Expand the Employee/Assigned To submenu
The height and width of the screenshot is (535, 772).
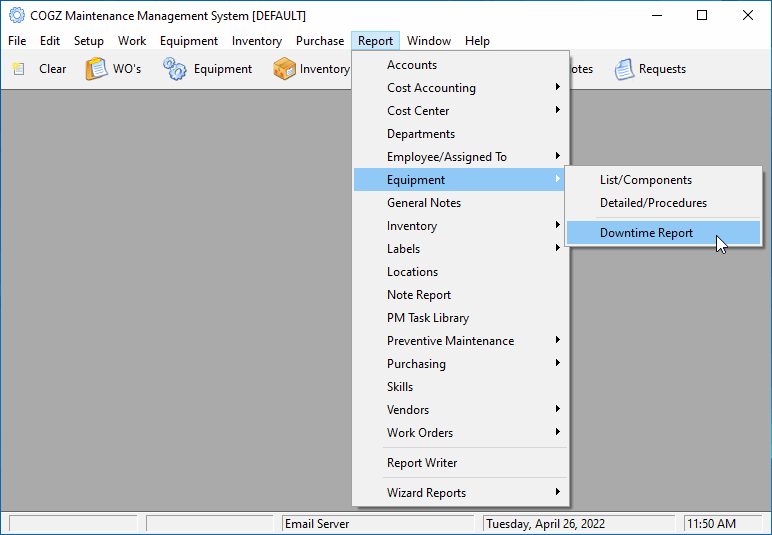(461, 157)
